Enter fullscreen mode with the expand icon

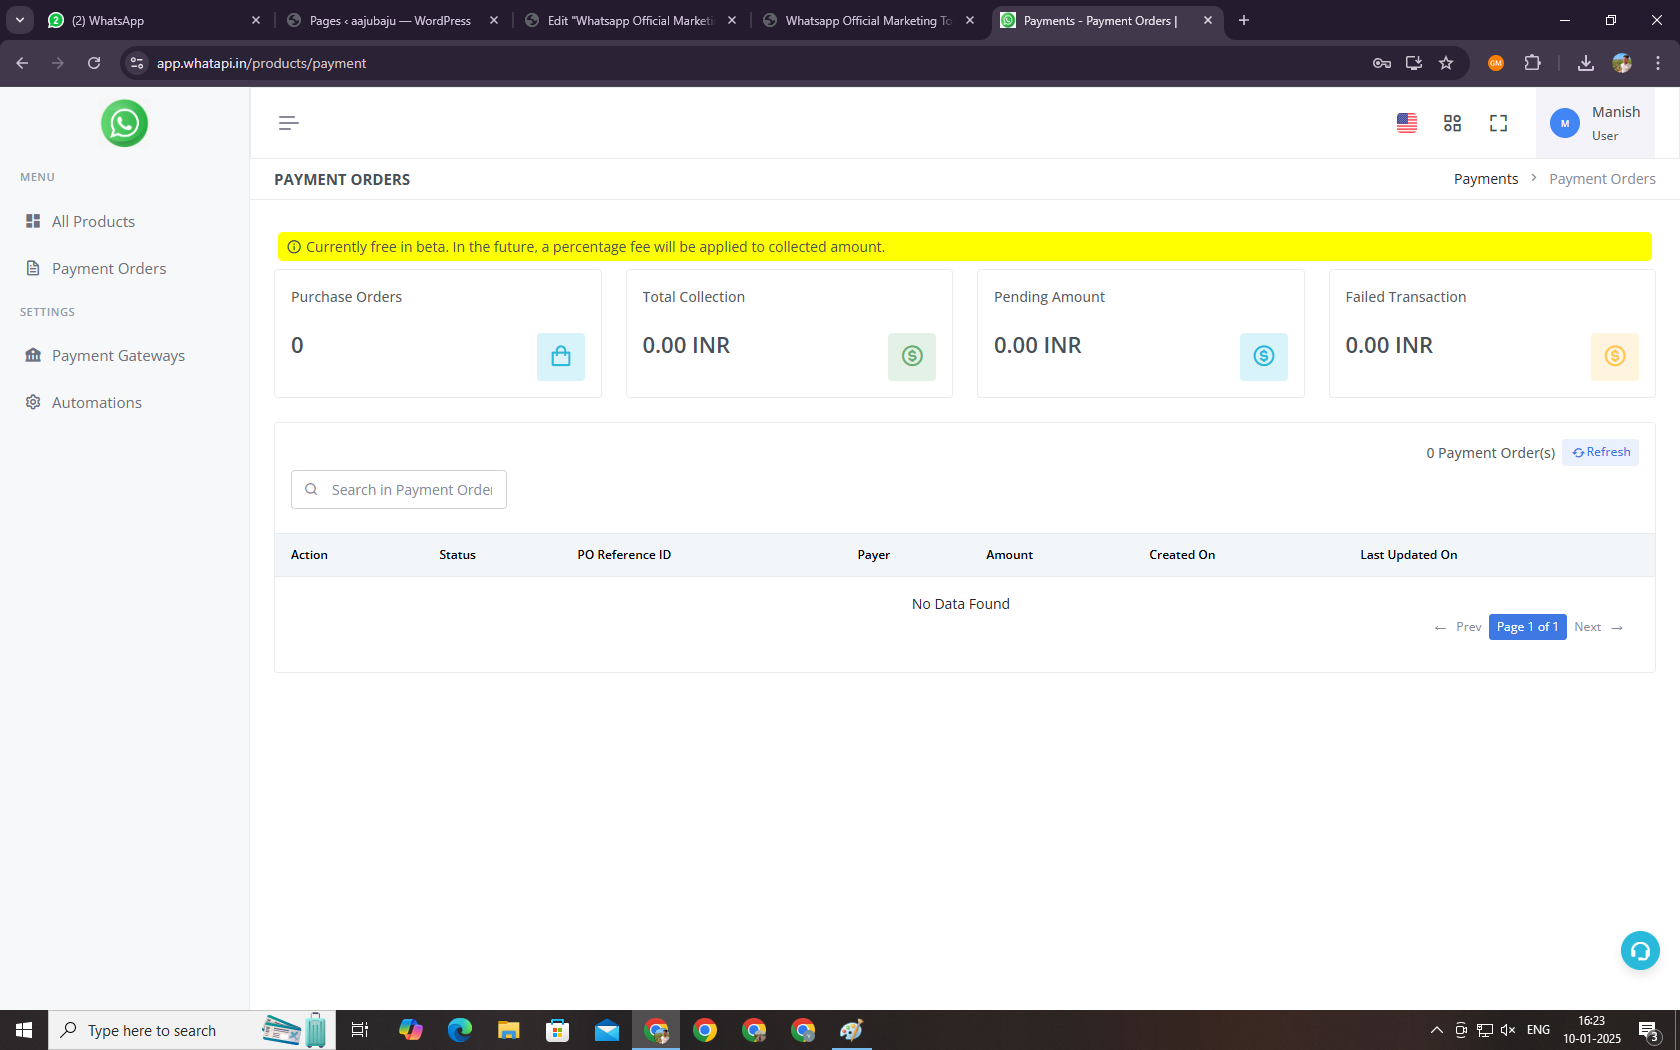1498,123
